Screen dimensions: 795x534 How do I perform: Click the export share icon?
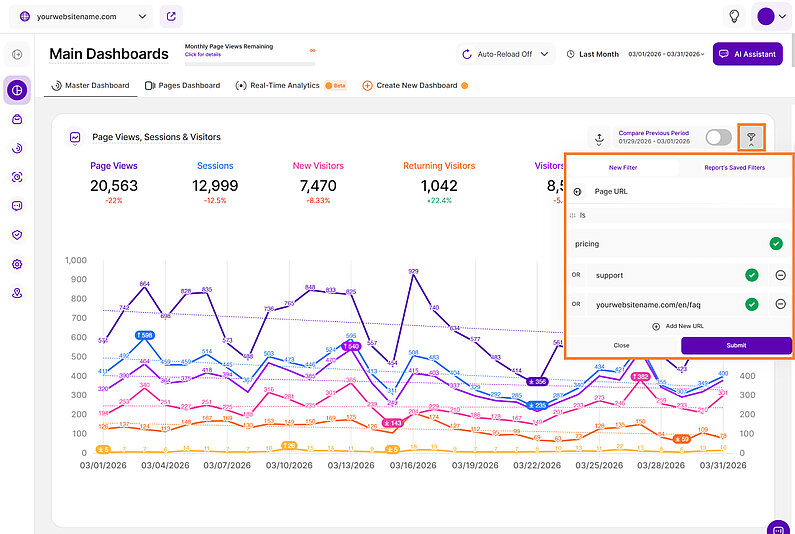click(x=599, y=137)
